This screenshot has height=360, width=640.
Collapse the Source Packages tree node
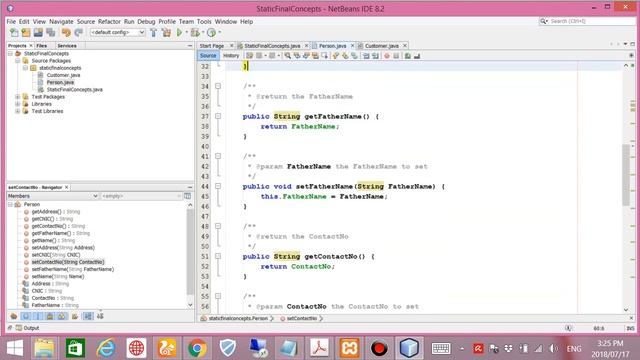(18, 61)
